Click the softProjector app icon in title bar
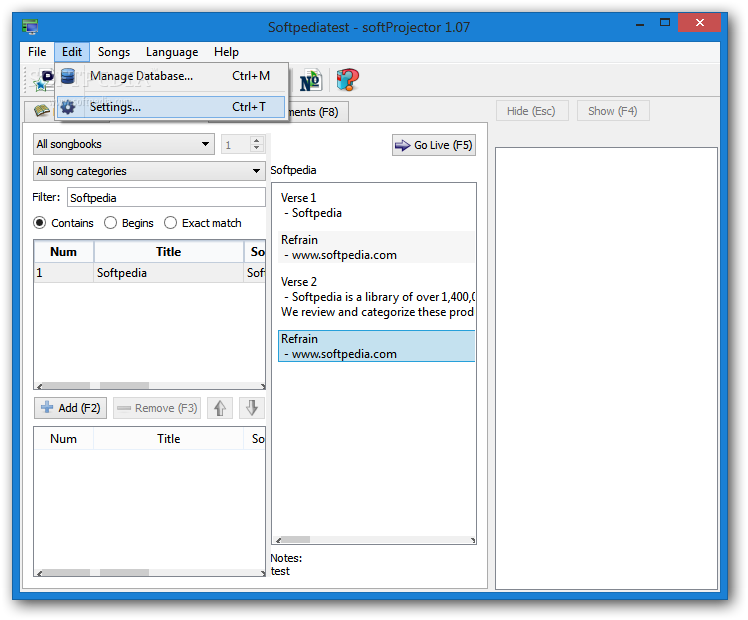This screenshot has height=620, width=748. 30,27
